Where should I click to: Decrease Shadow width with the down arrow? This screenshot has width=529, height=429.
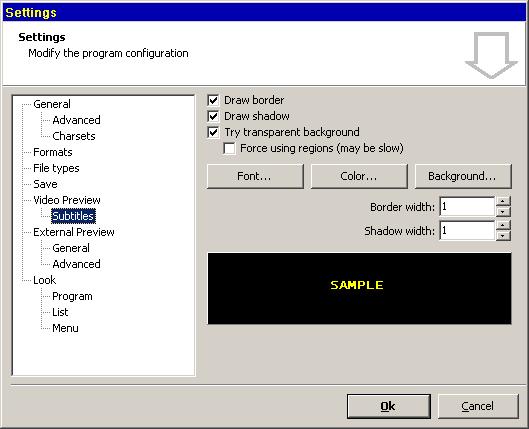point(503,236)
